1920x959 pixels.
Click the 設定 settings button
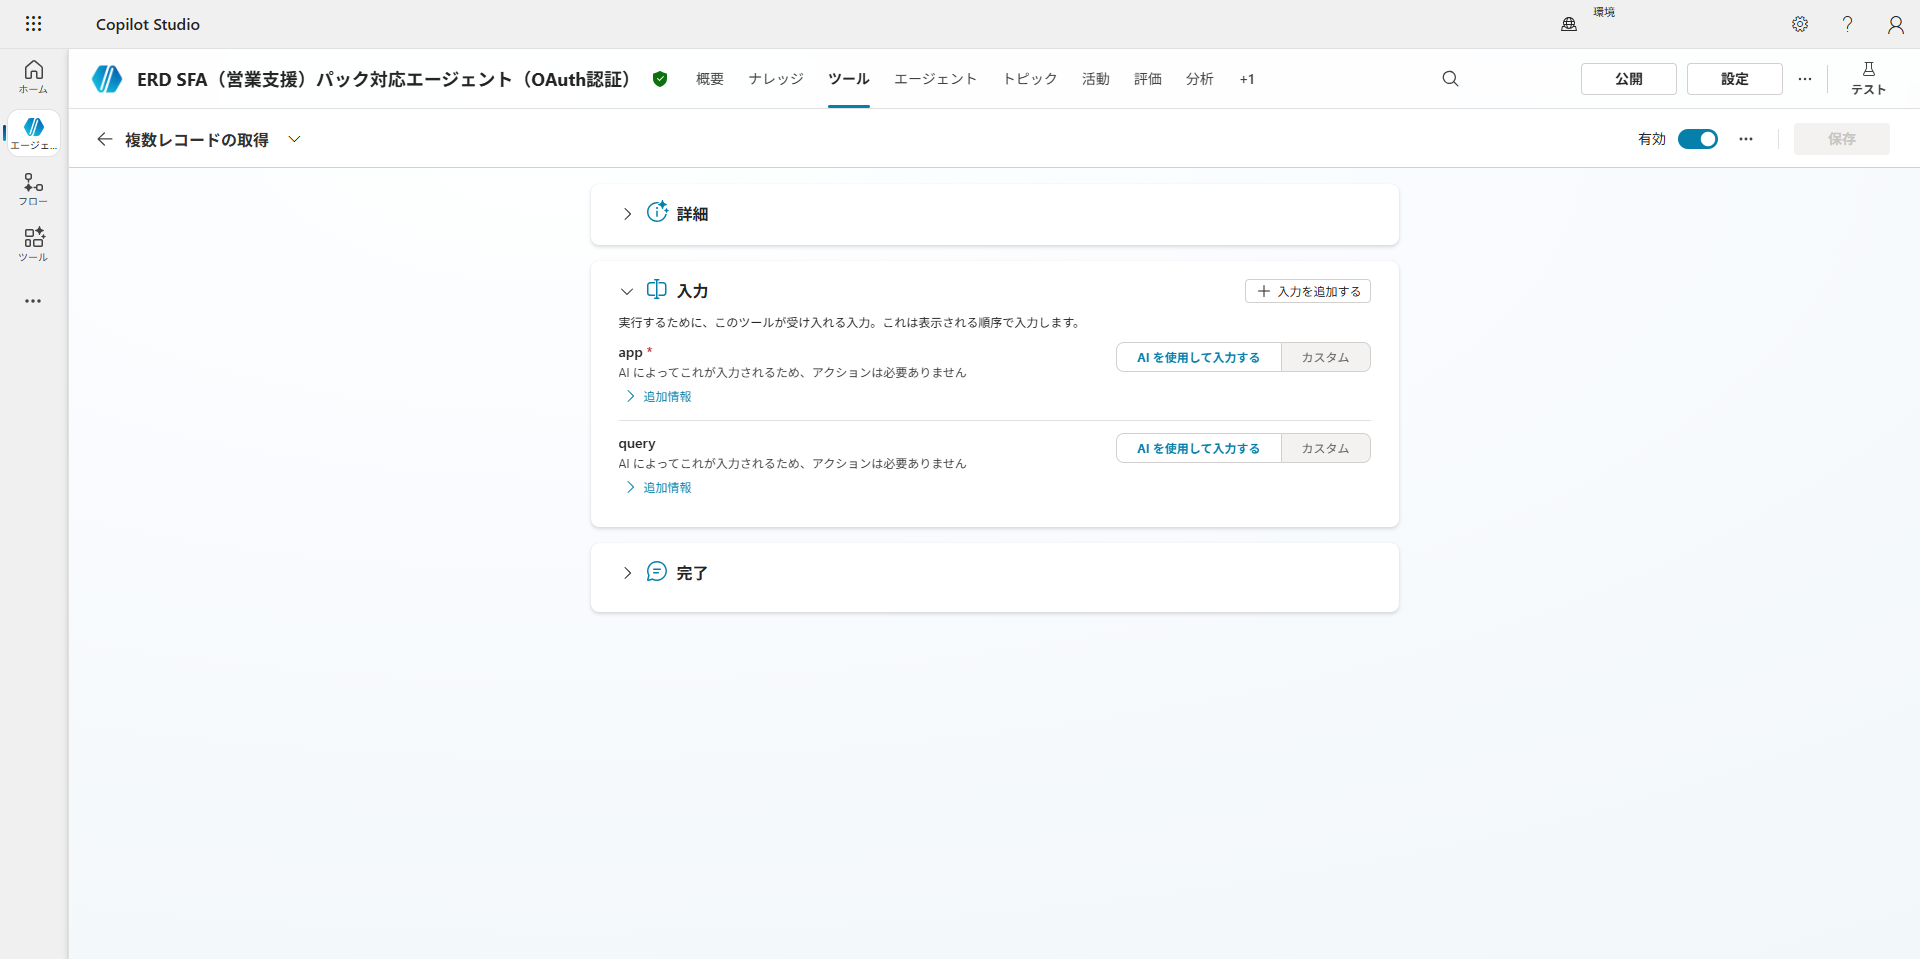pyautogui.click(x=1735, y=79)
